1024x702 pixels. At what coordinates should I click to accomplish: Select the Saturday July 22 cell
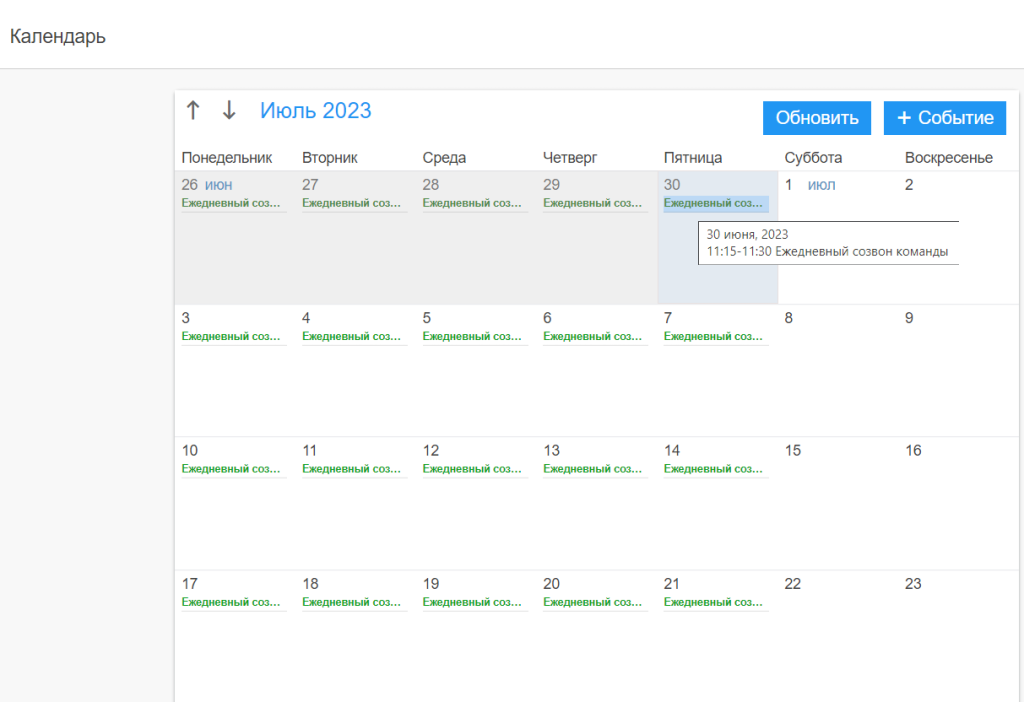pos(837,635)
